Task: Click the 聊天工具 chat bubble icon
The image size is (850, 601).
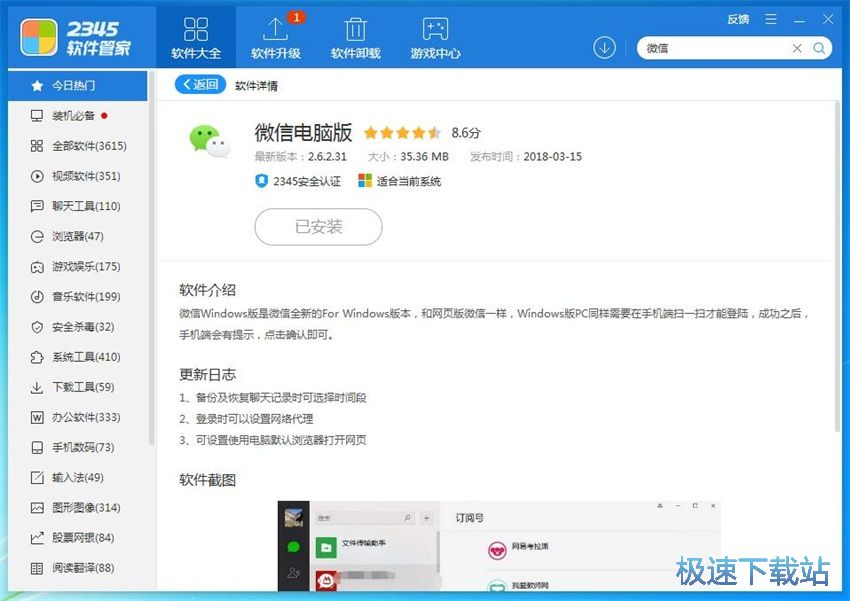Action: [x=37, y=206]
